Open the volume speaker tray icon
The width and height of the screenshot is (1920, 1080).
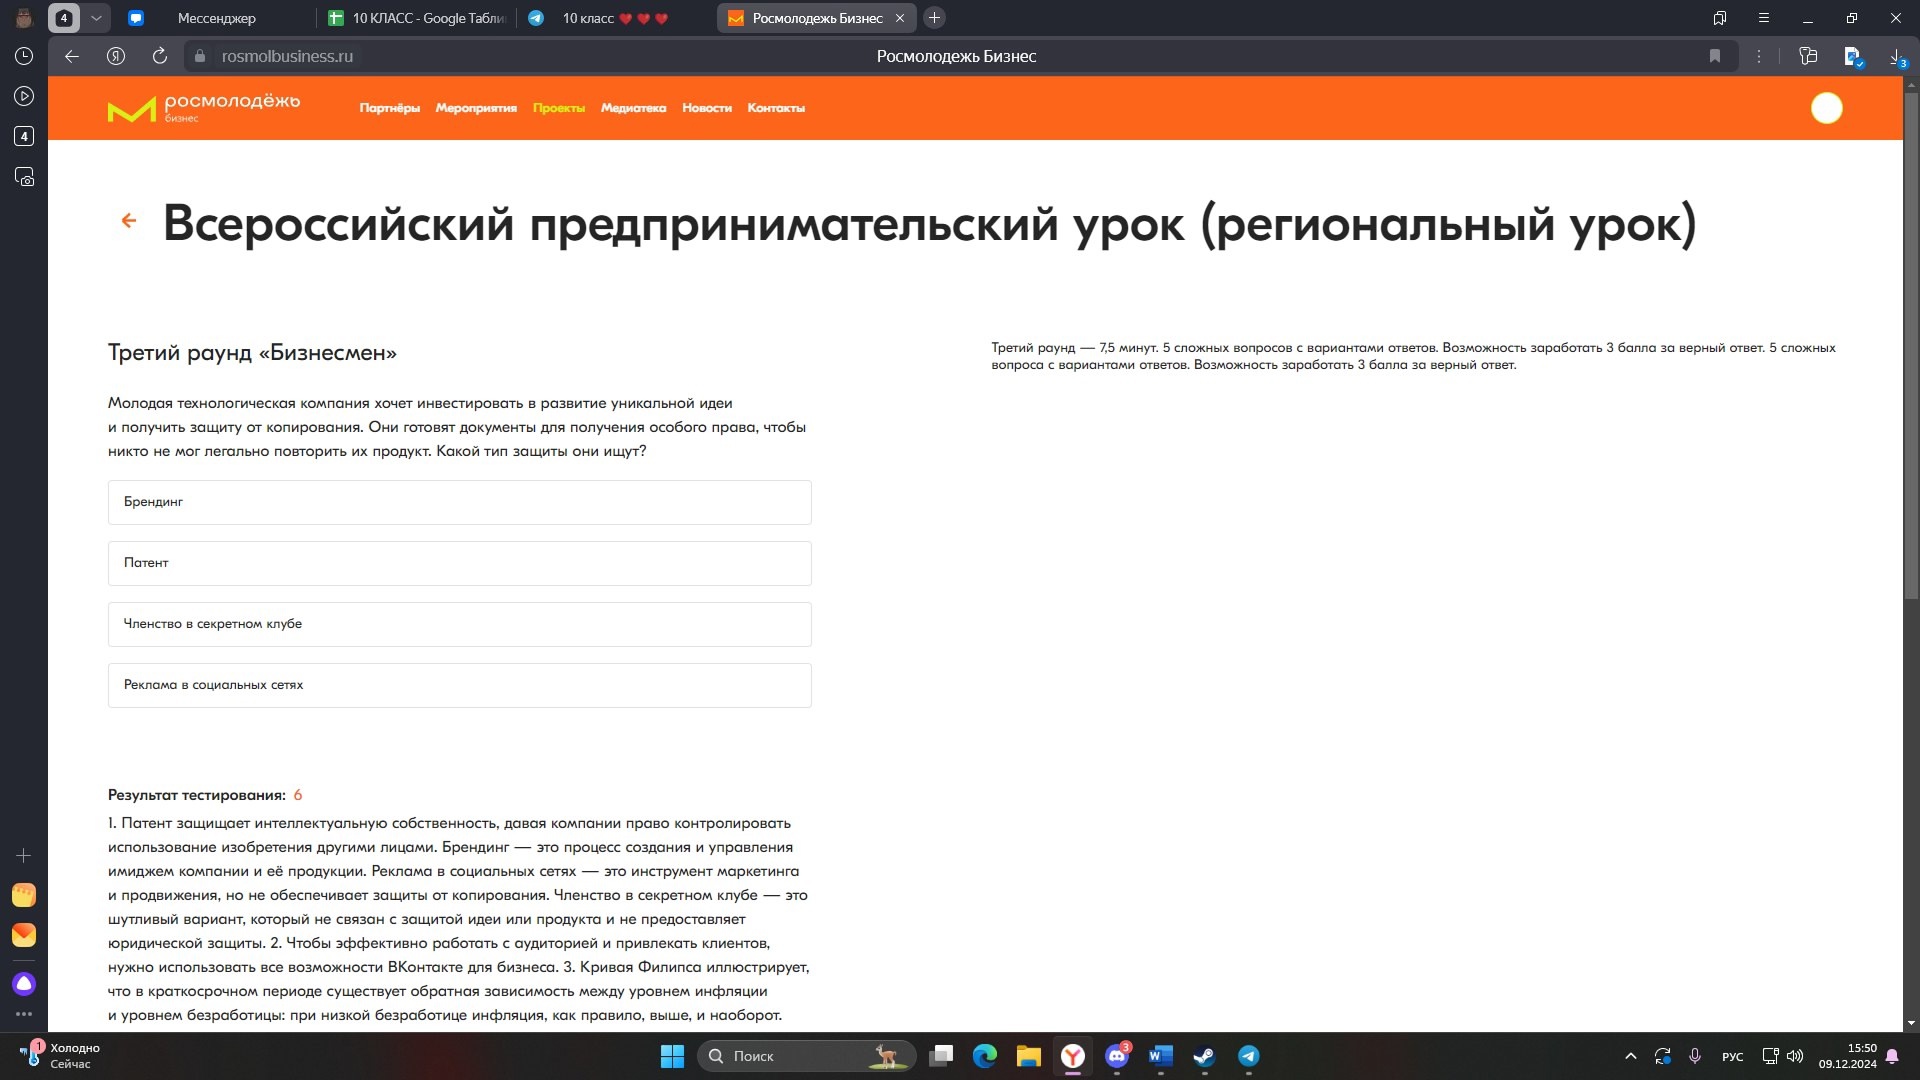pos(1795,1056)
